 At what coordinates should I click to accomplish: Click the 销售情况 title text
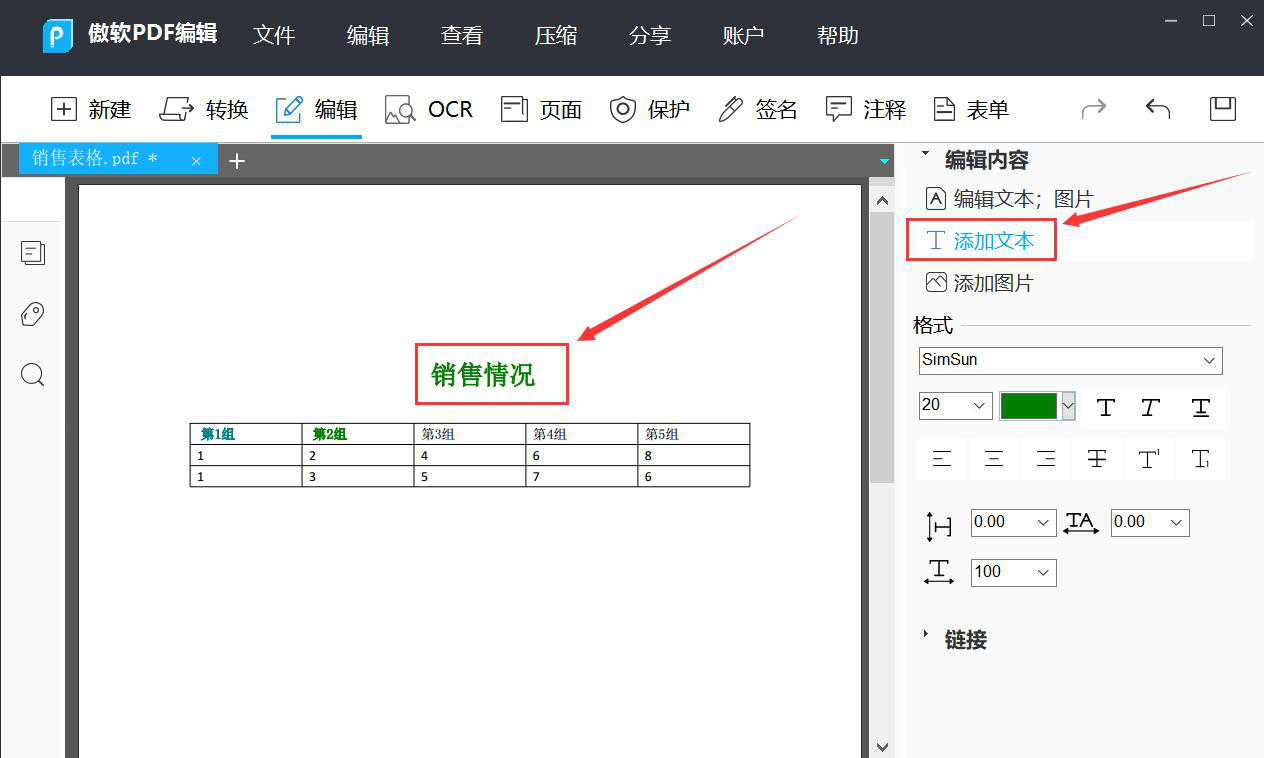pos(483,375)
